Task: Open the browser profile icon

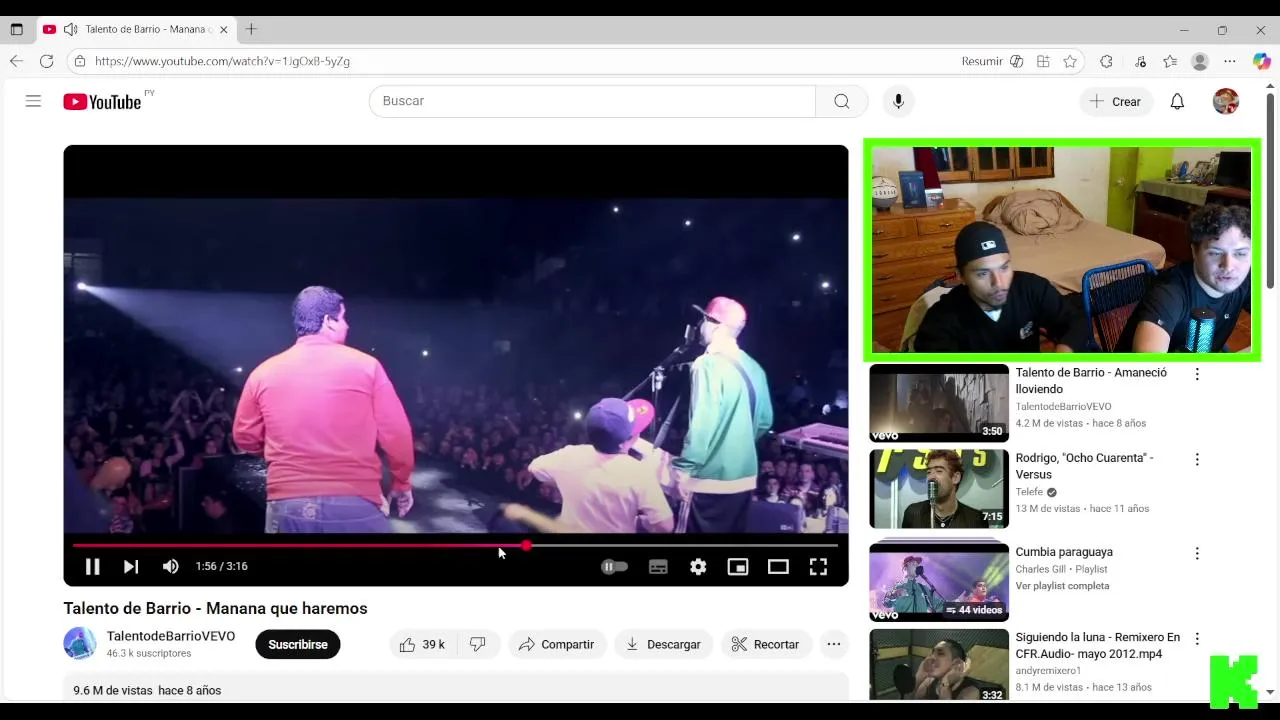Action: (x=1200, y=61)
